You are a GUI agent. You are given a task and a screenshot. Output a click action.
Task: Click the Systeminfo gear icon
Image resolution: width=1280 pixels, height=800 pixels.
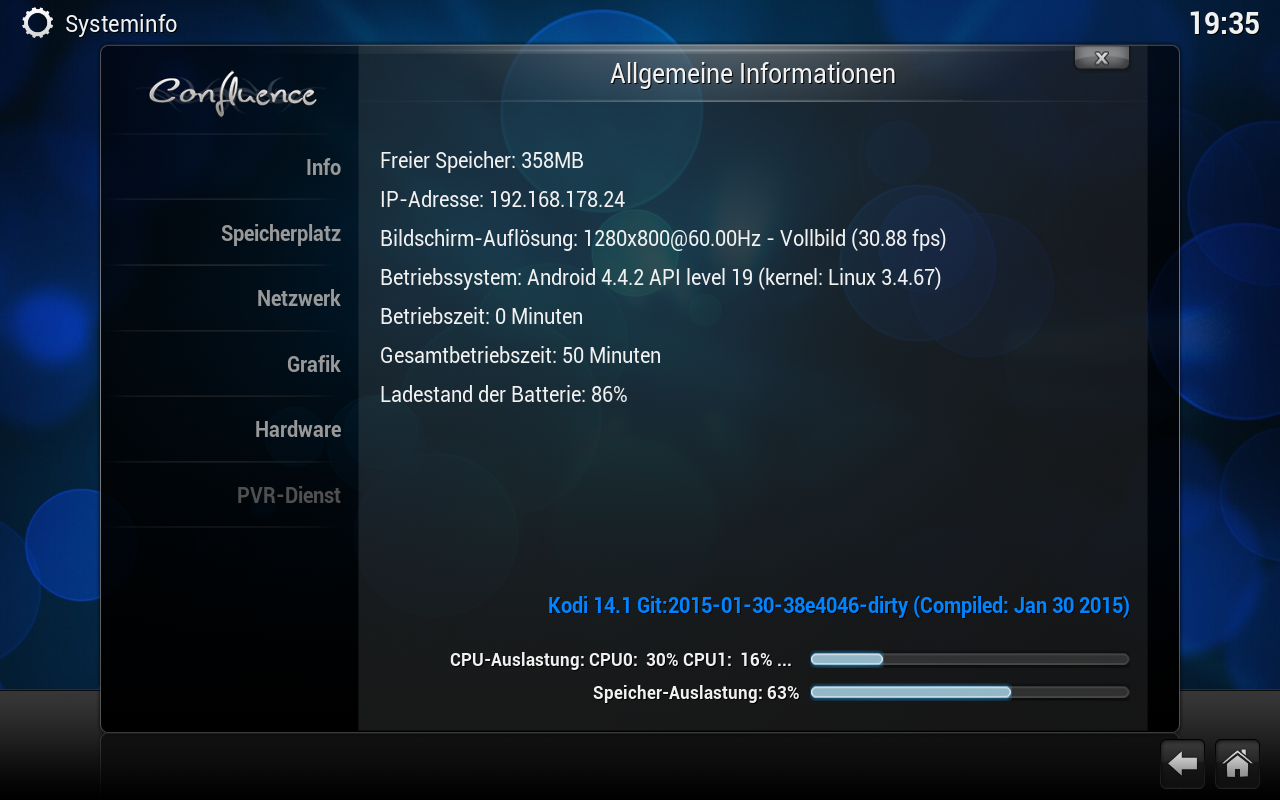click(37, 23)
